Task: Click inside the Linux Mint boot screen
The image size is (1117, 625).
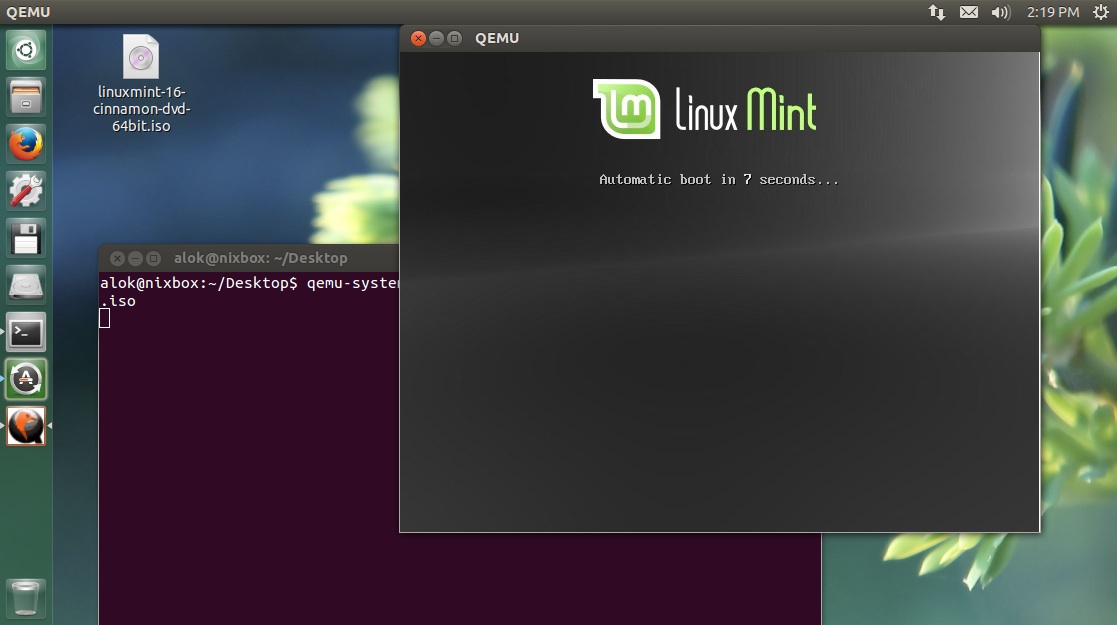Action: [x=719, y=350]
